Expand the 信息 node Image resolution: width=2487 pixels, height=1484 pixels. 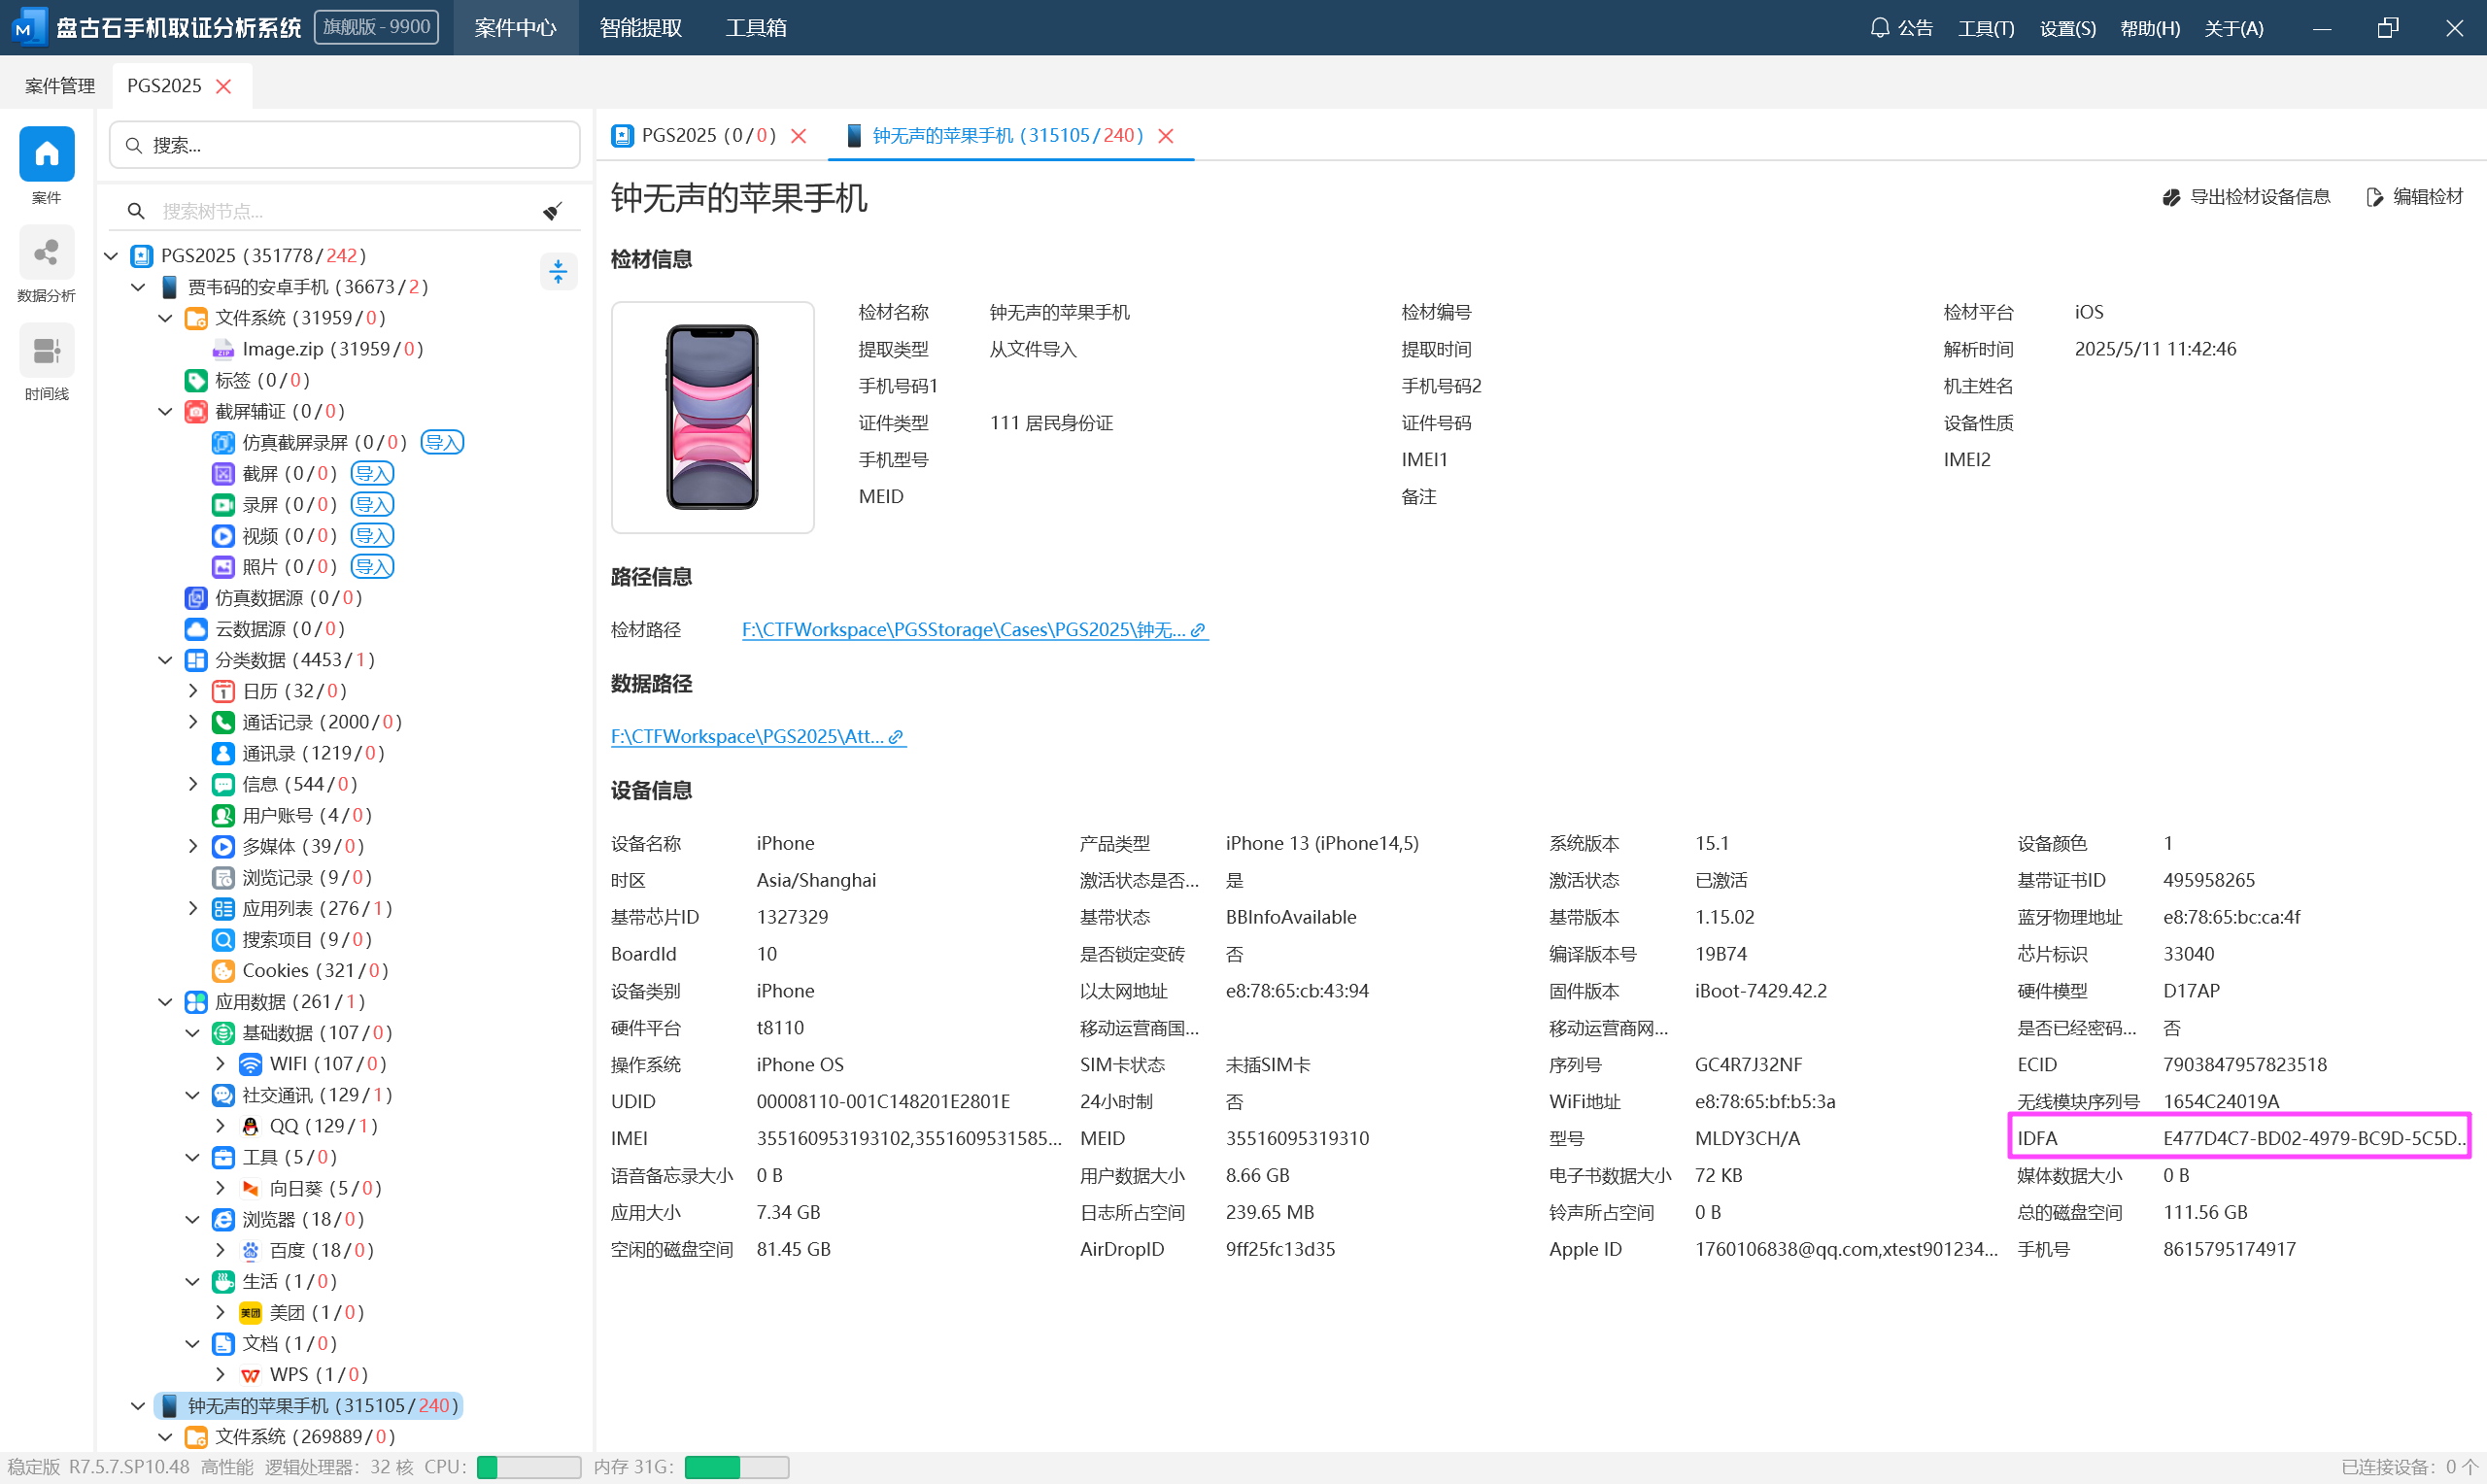coord(193,784)
